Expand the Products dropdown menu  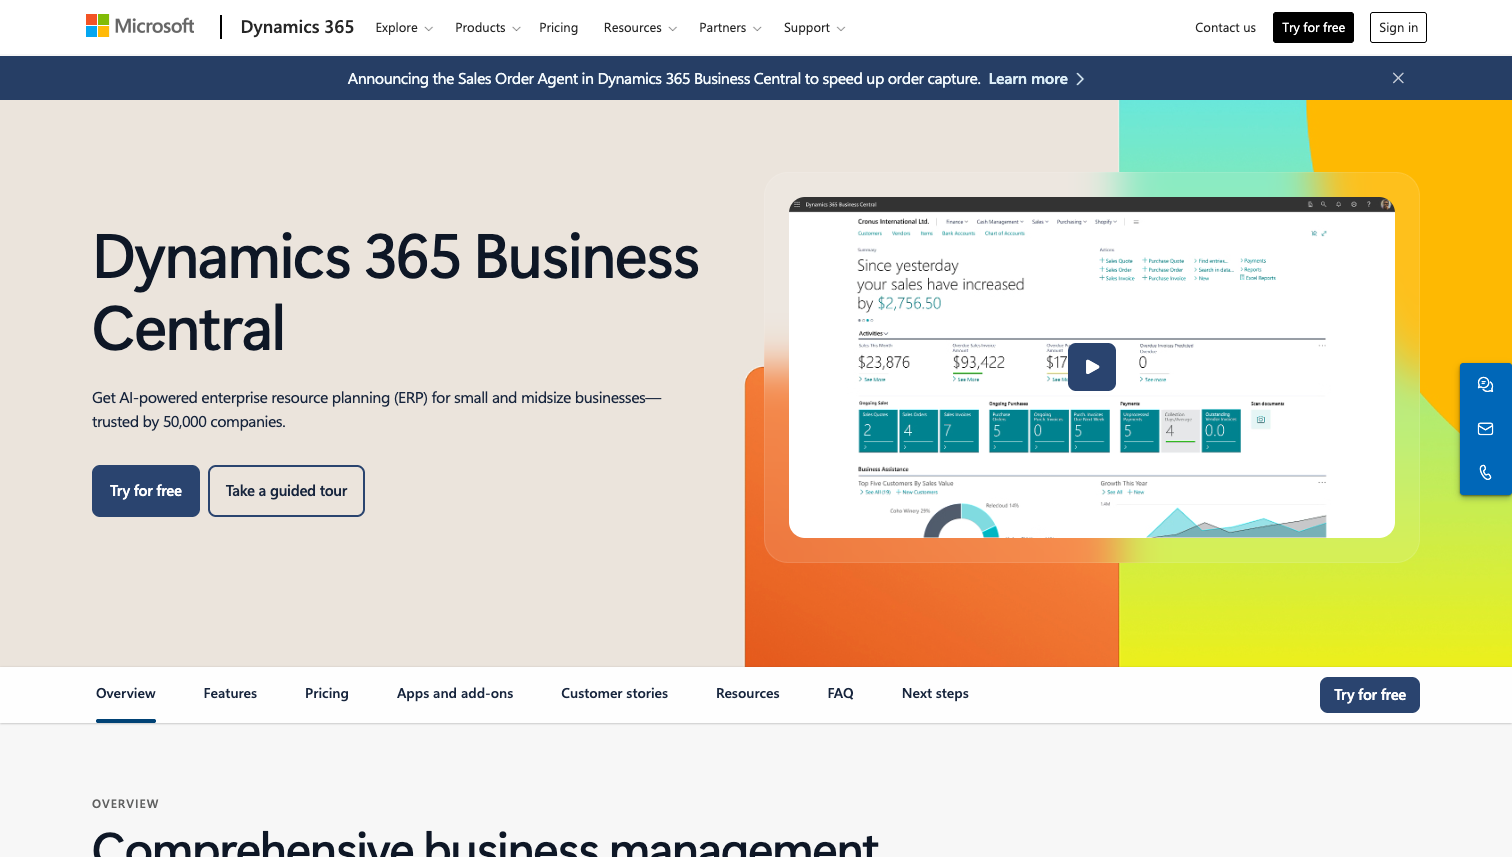(x=487, y=28)
